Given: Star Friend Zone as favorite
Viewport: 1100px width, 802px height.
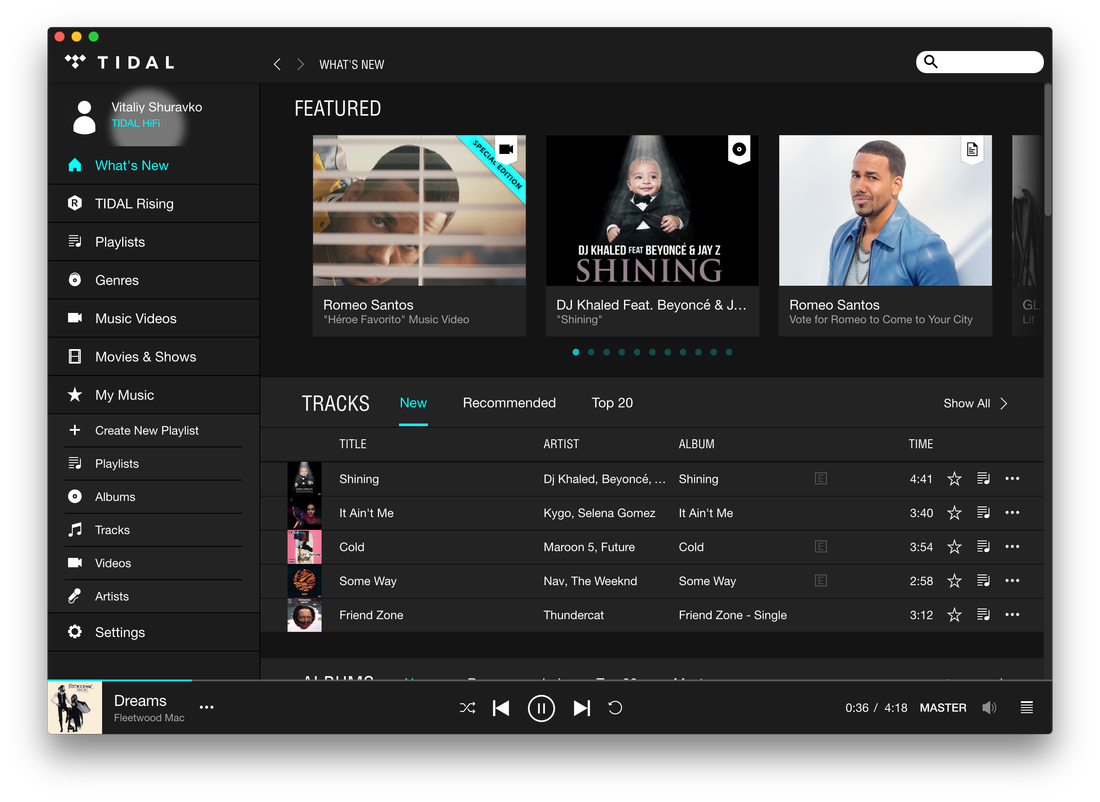Looking at the screenshot, I should tap(954, 615).
